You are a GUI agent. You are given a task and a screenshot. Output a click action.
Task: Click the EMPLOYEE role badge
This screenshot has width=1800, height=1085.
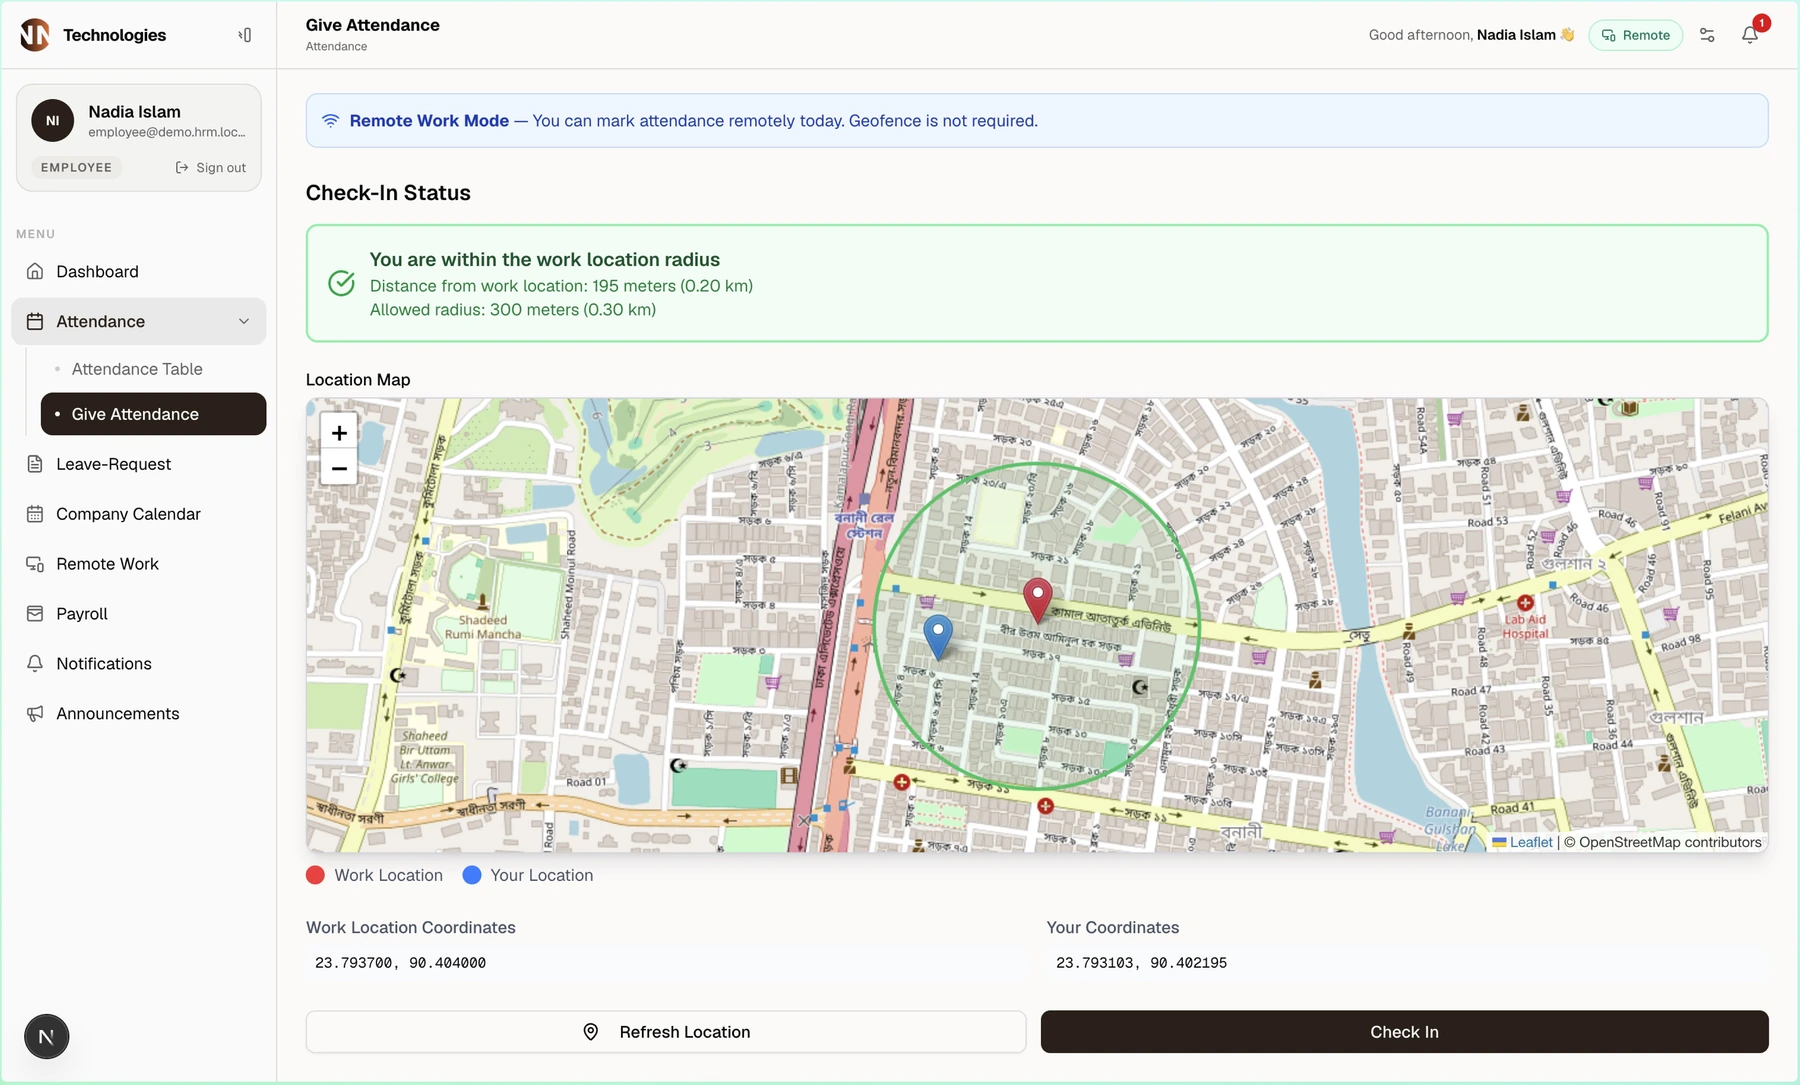[x=76, y=168]
